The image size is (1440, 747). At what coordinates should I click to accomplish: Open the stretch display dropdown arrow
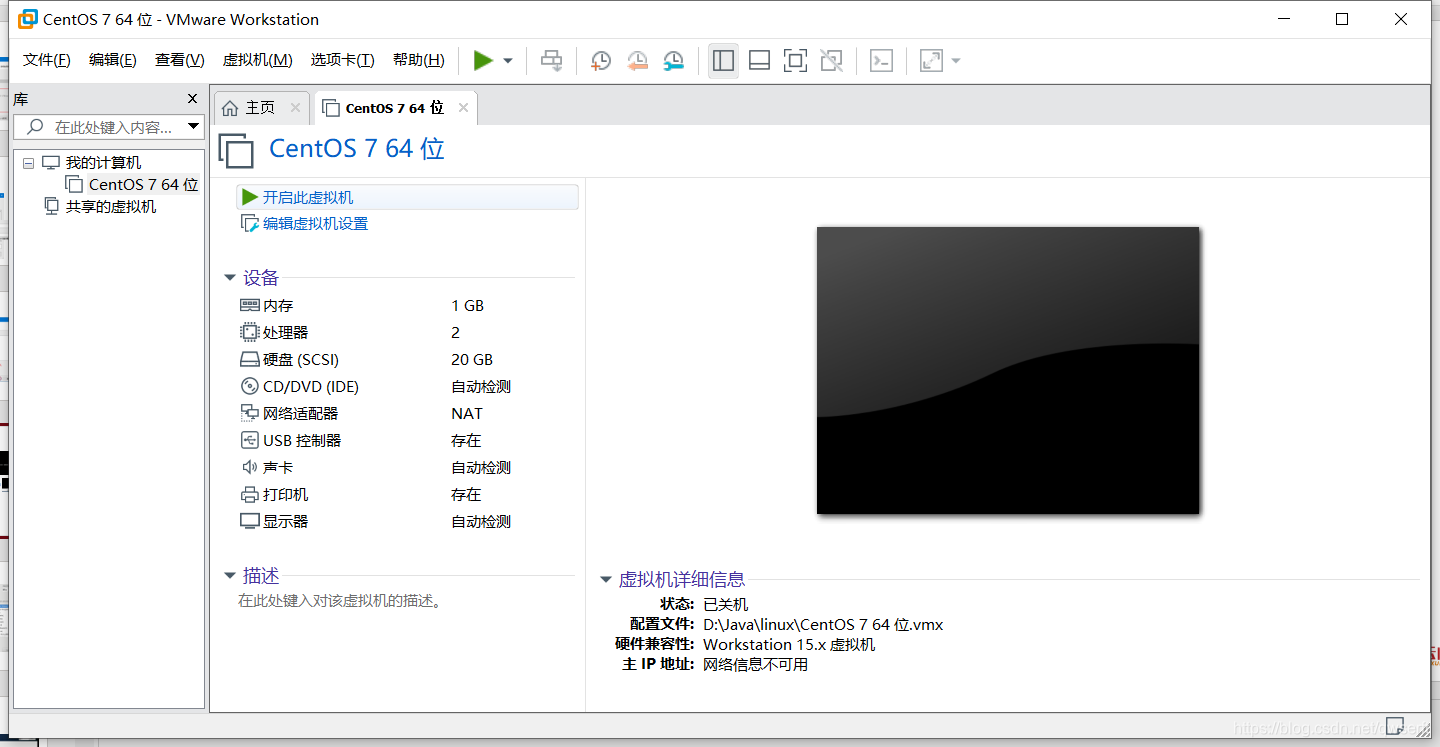(x=956, y=61)
